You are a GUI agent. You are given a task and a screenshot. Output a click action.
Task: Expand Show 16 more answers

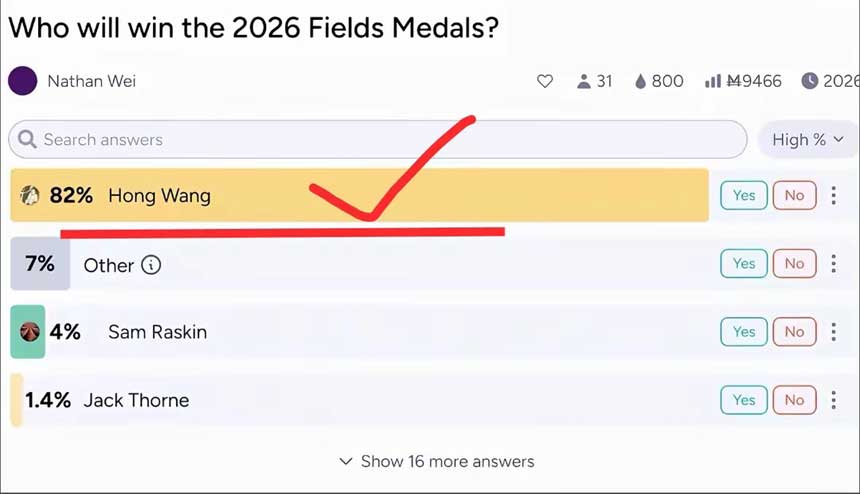437,461
